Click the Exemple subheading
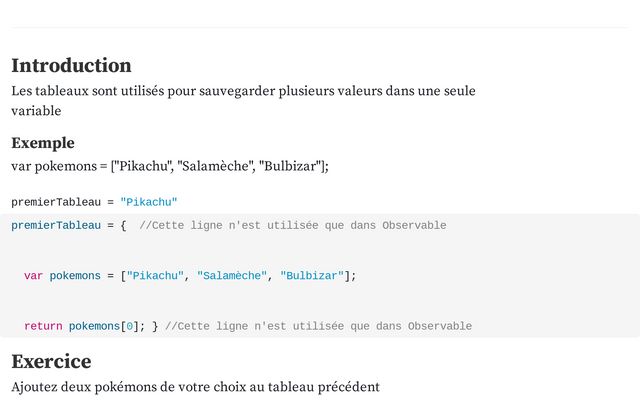This screenshot has height=400, width=640. click(43, 143)
